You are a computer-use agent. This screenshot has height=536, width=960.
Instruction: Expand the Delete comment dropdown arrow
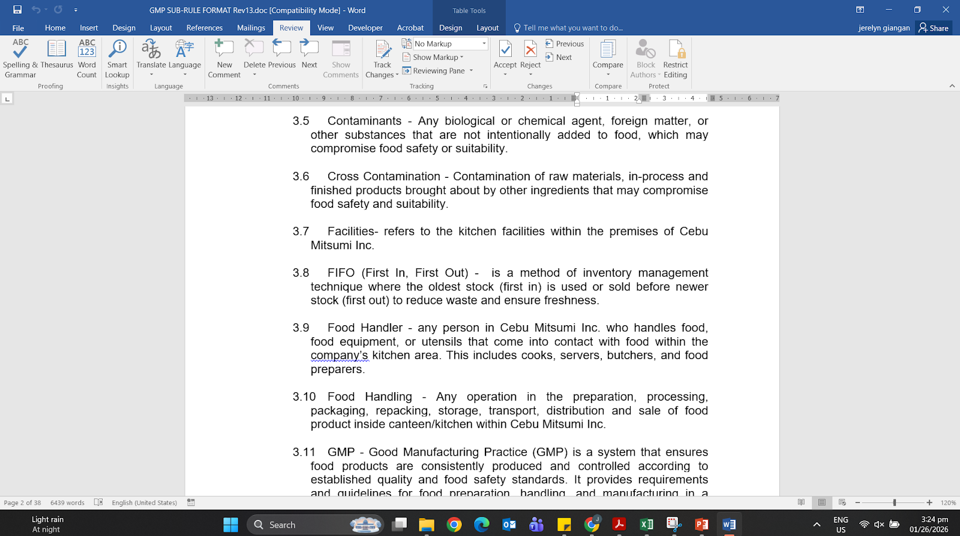[x=254, y=75]
